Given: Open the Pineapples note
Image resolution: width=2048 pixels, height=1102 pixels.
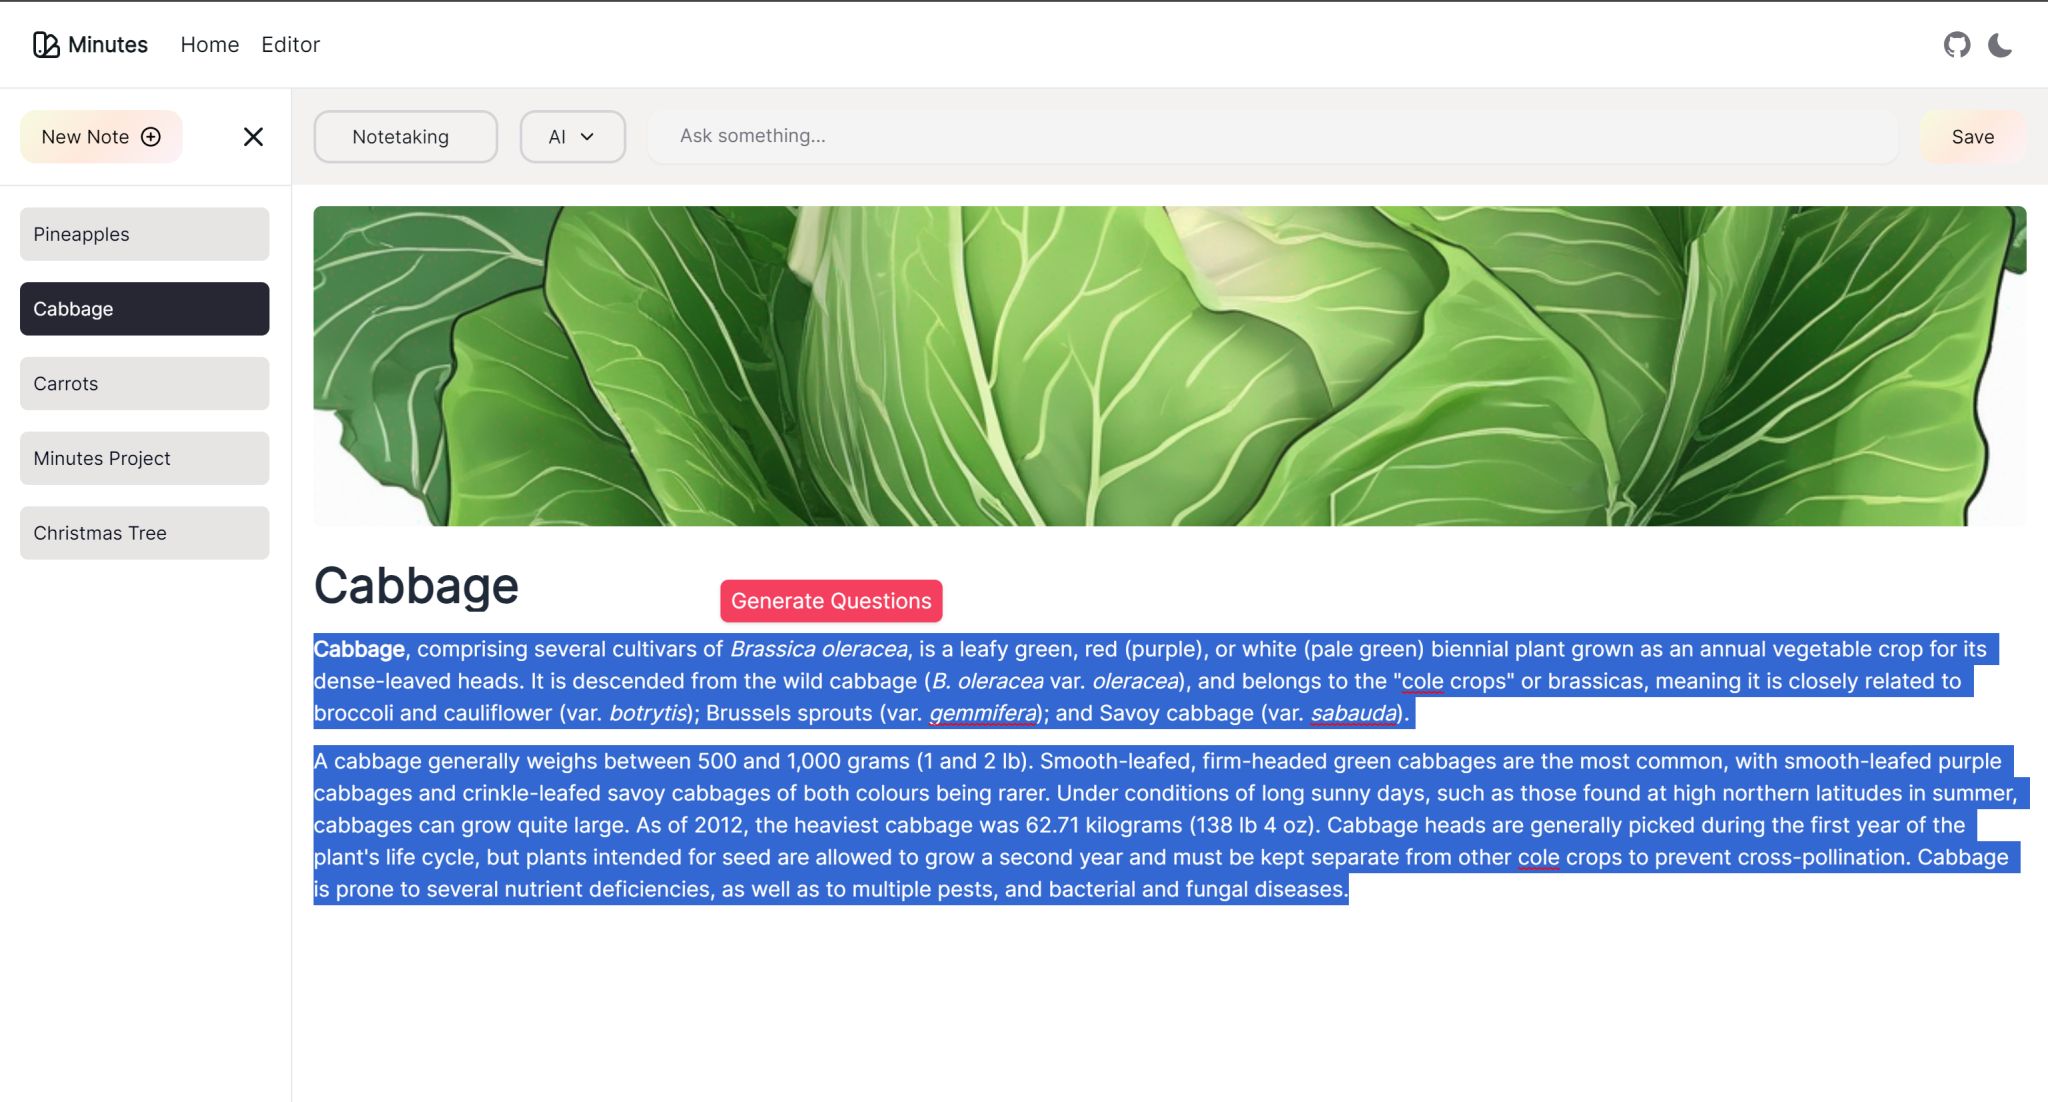Looking at the screenshot, I should (144, 234).
